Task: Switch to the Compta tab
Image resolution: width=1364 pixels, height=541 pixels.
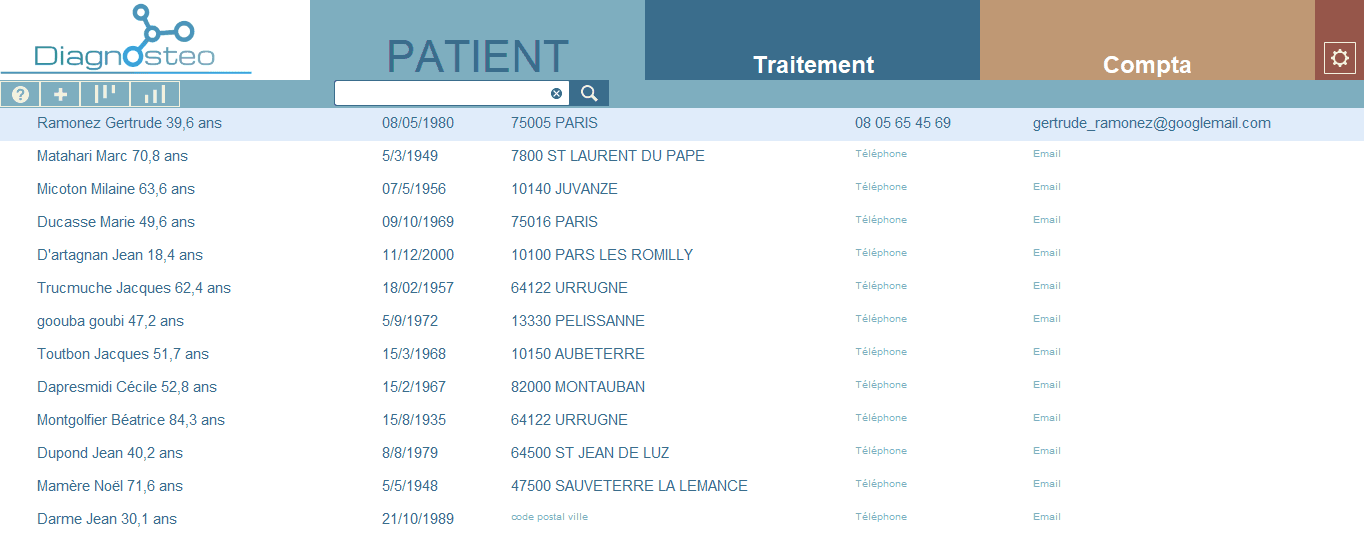Action: [x=1147, y=65]
